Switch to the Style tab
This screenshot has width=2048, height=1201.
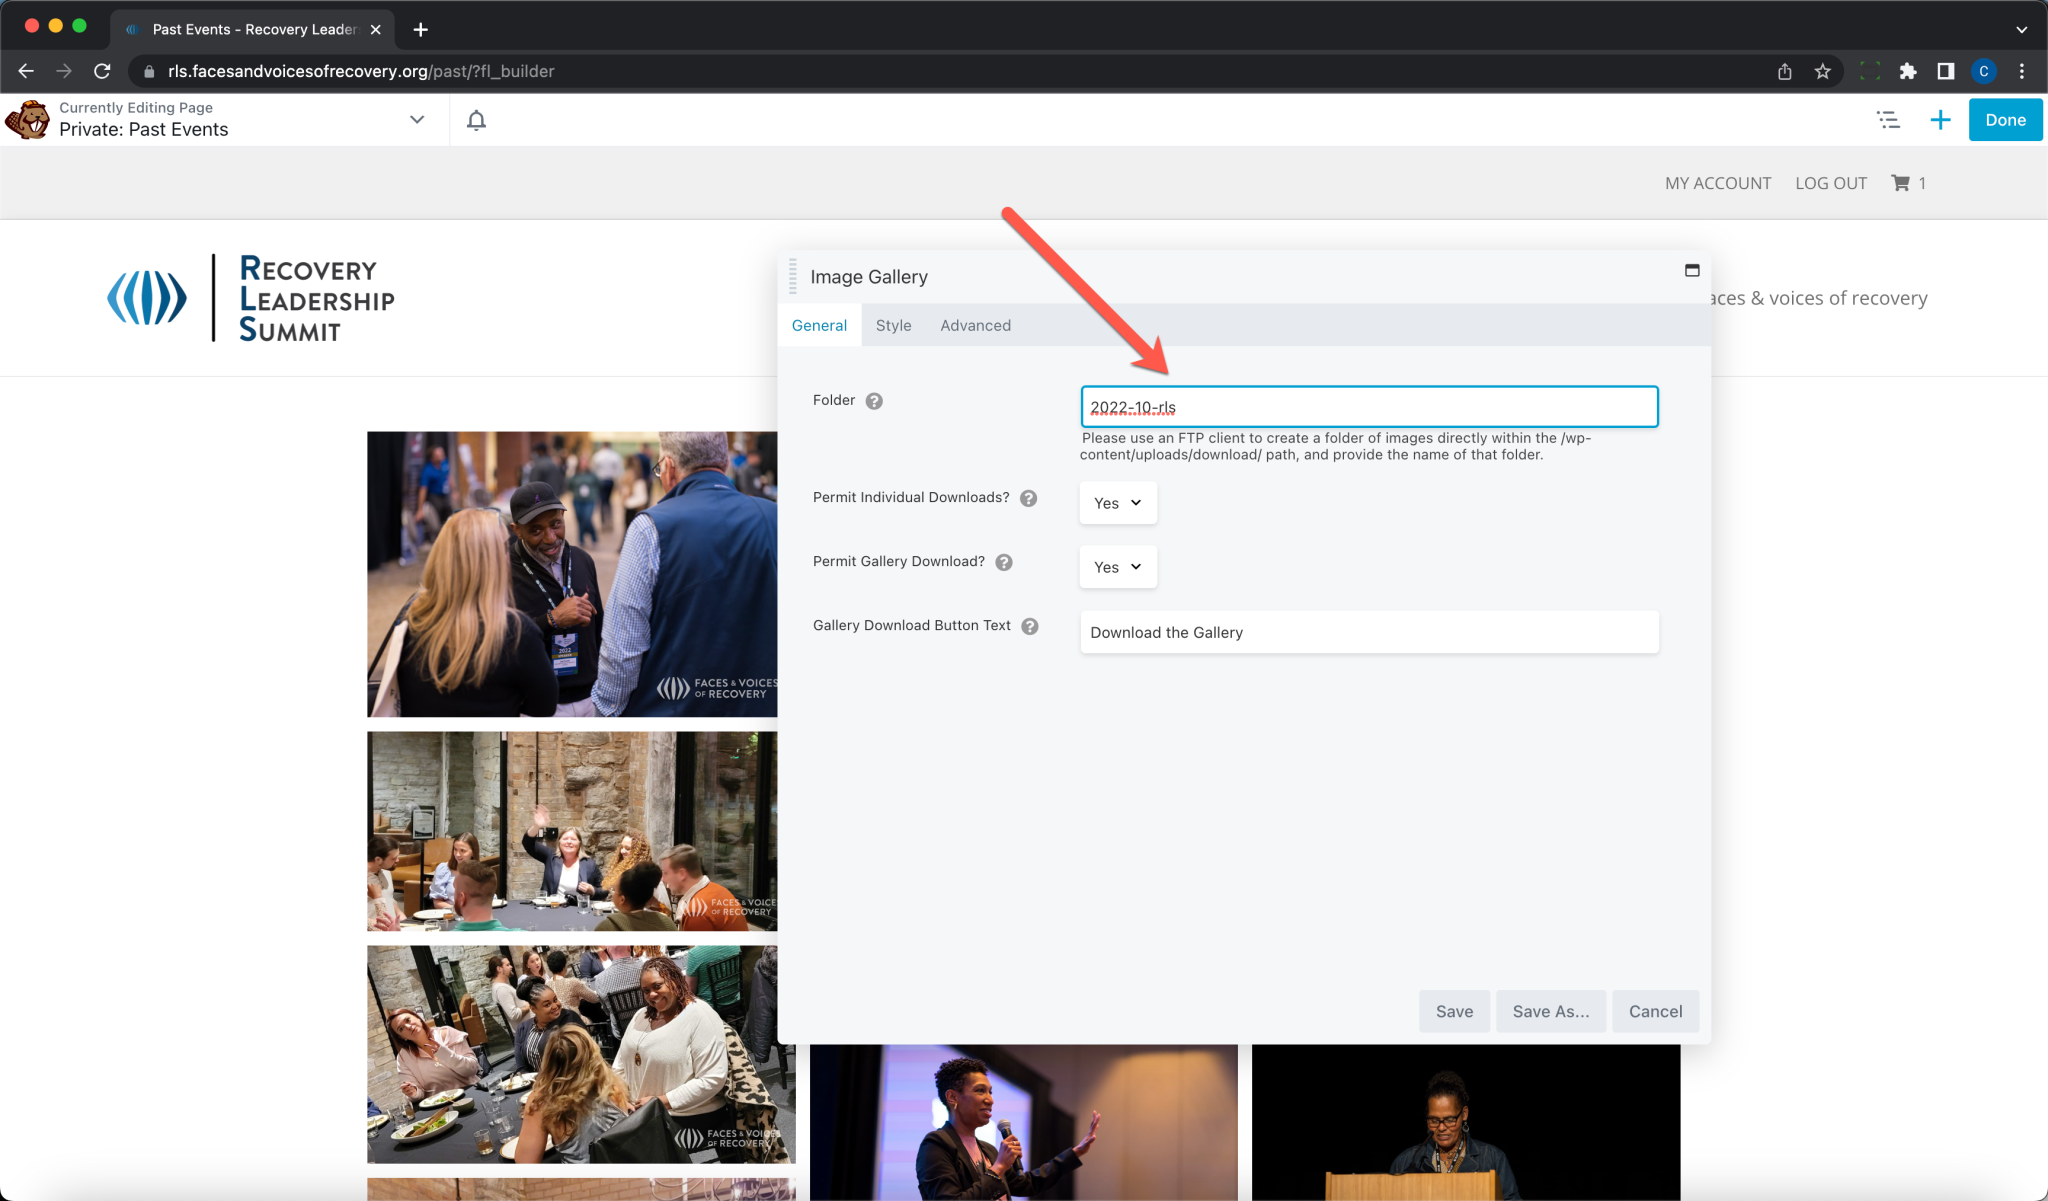(x=893, y=325)
